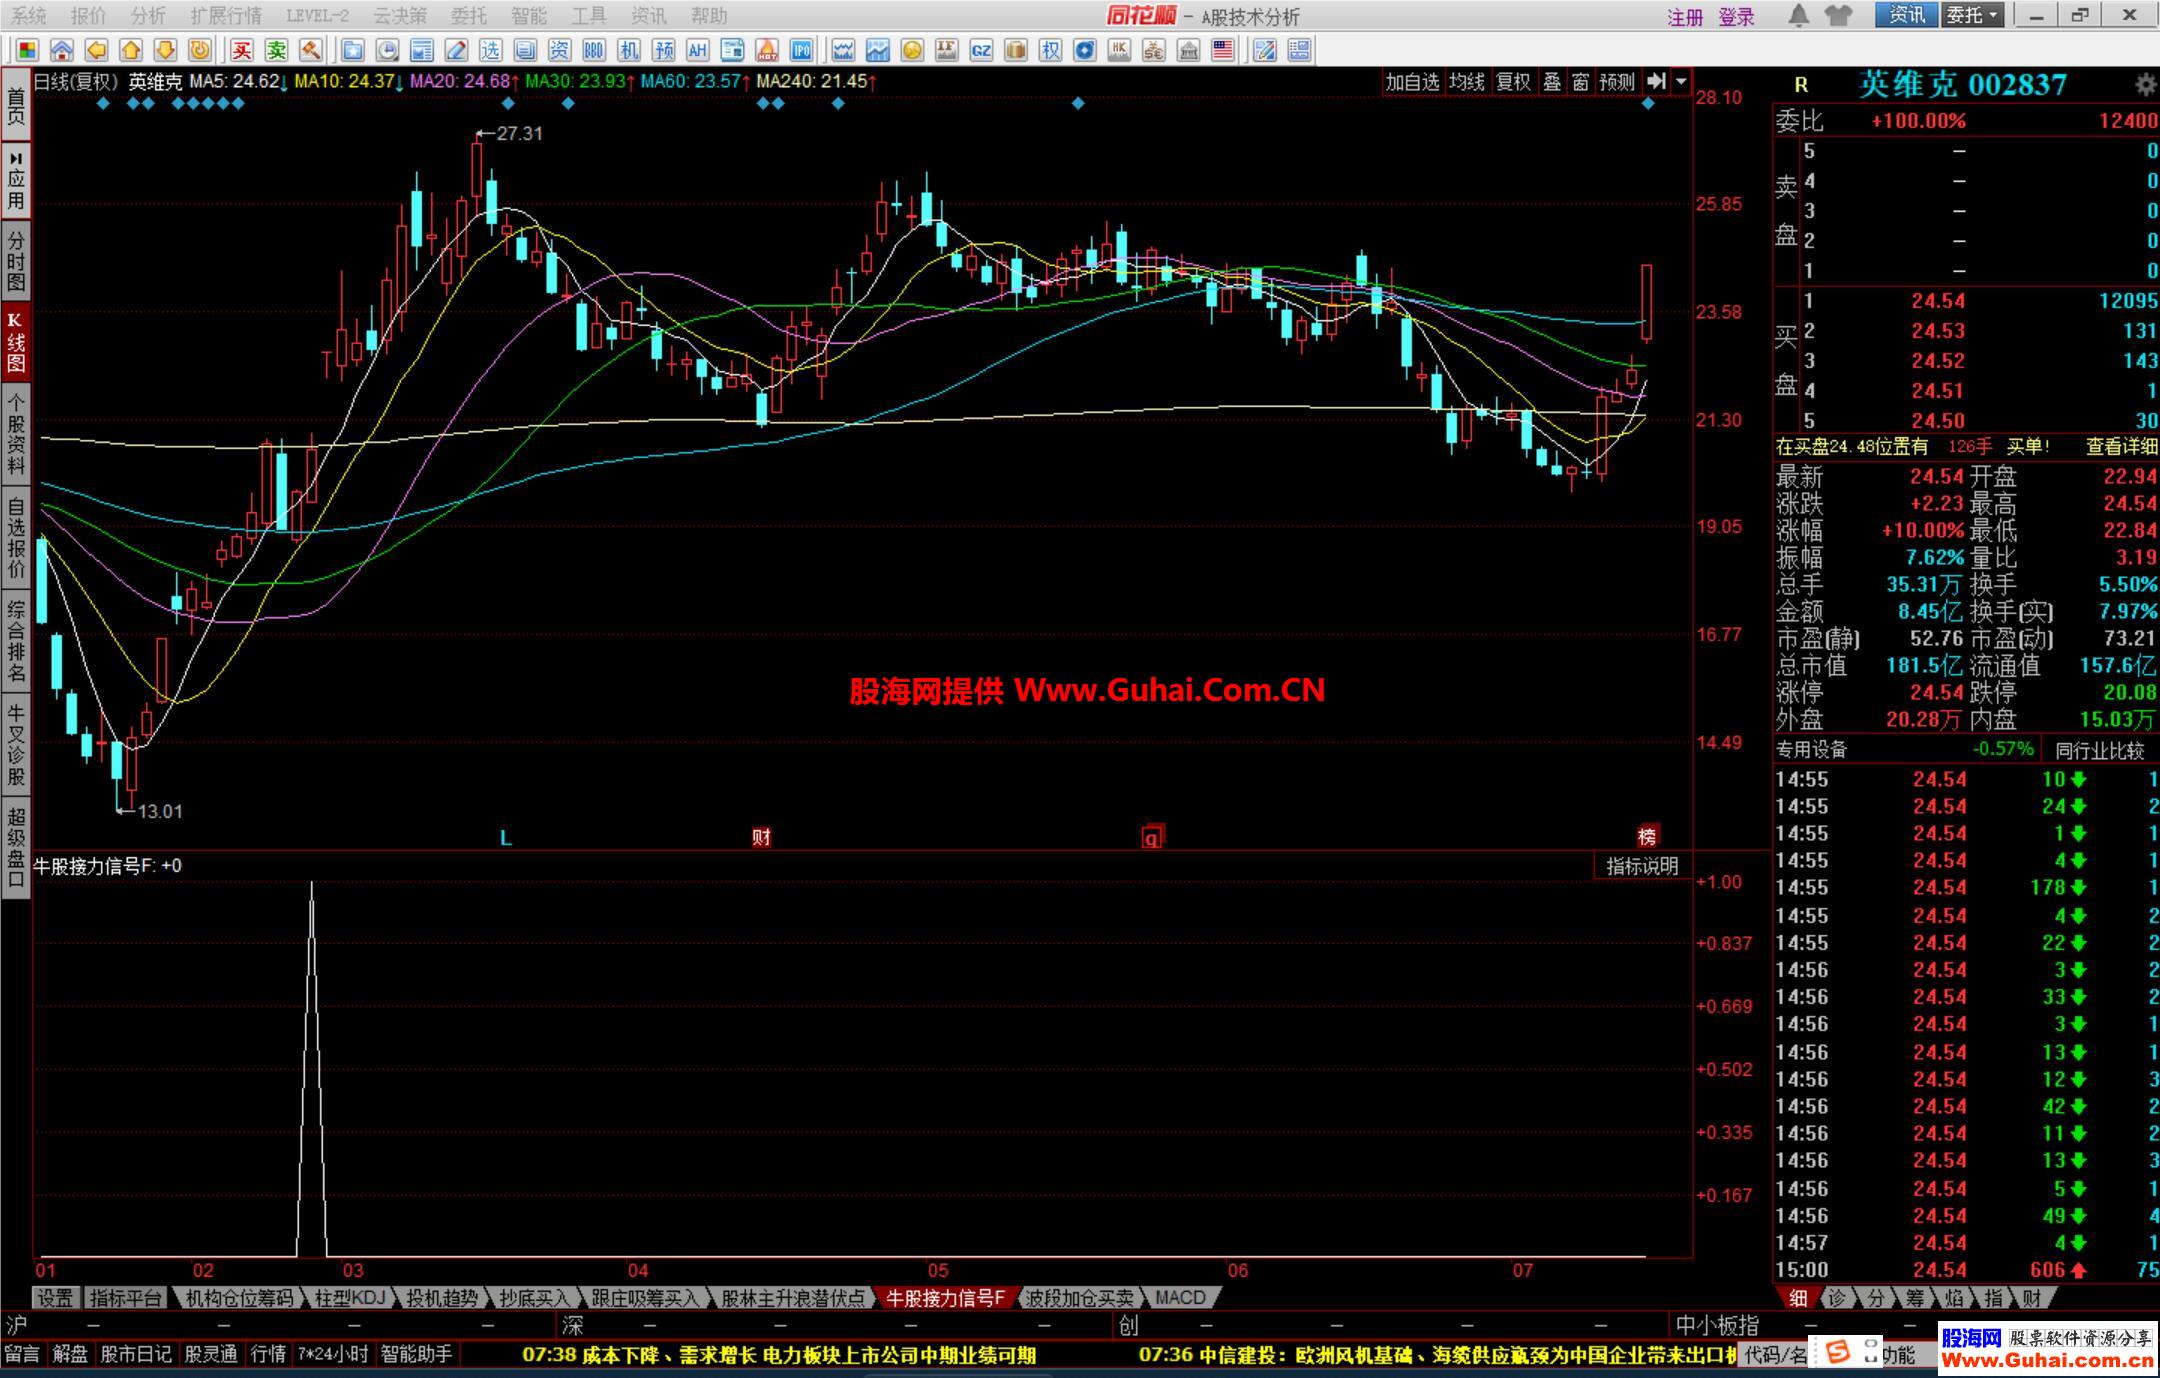
Task: Click the 设置 settings button below chart
Action: [x=56, y=1298]
